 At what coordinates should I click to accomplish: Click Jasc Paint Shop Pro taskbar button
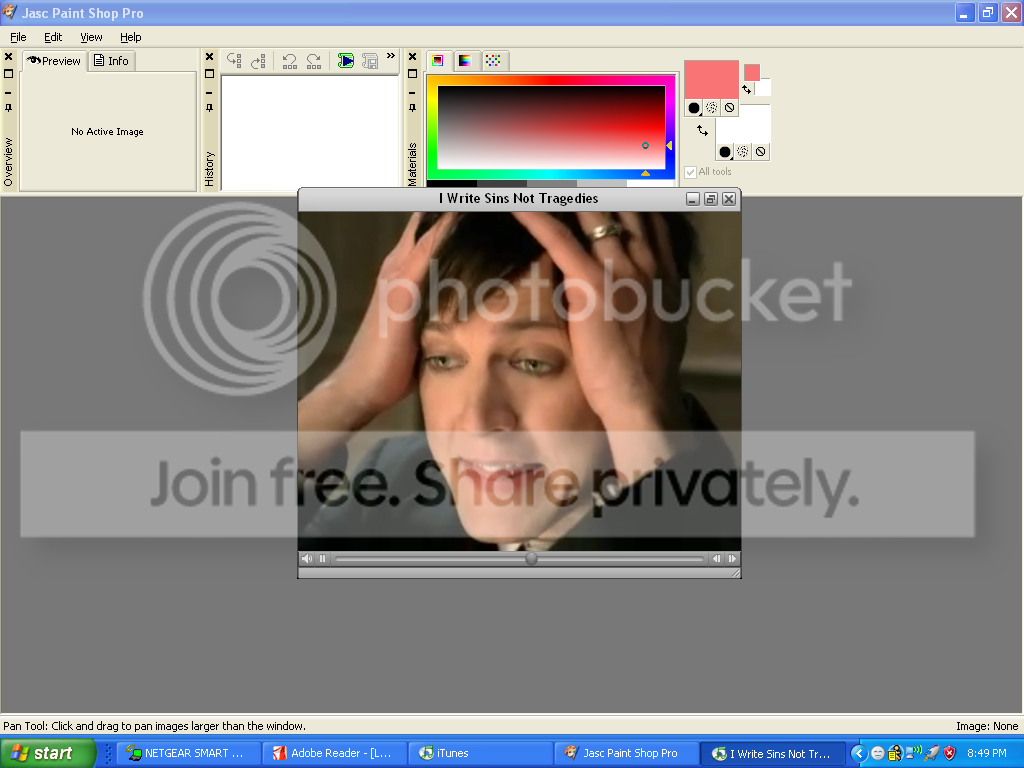pos(626,754)
